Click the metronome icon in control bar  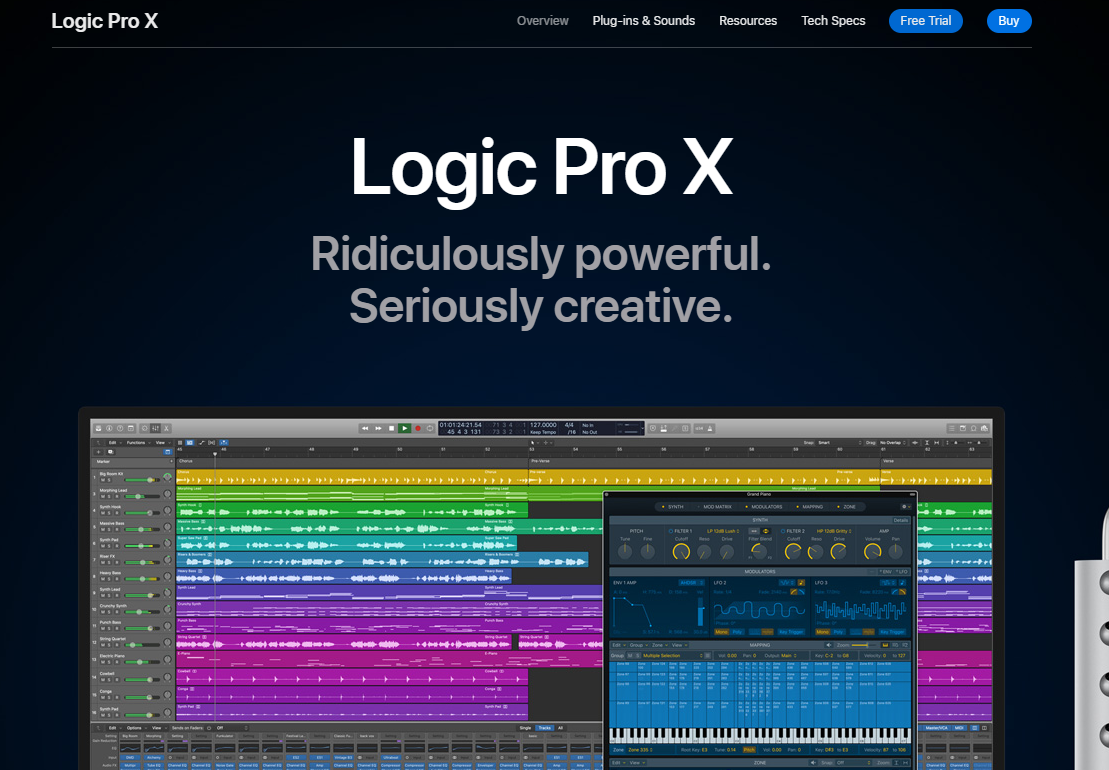pyautogui.click(x=710, y=428)
